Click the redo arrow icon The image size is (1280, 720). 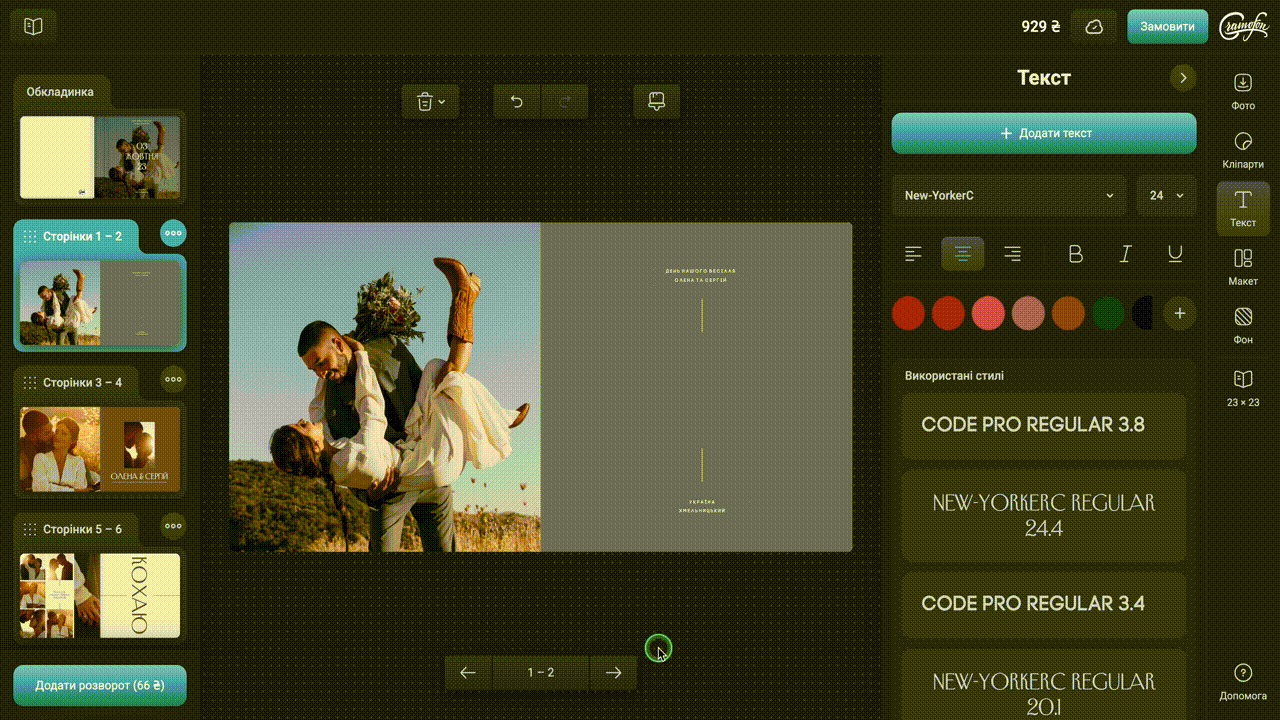tap(565, 101)
